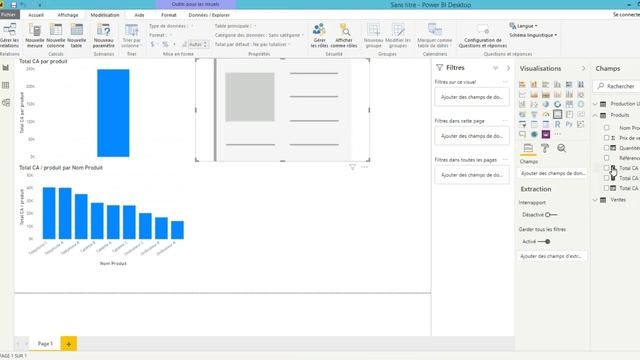Select the R script visual
The image size is (640, 360).
click(558, 124)
